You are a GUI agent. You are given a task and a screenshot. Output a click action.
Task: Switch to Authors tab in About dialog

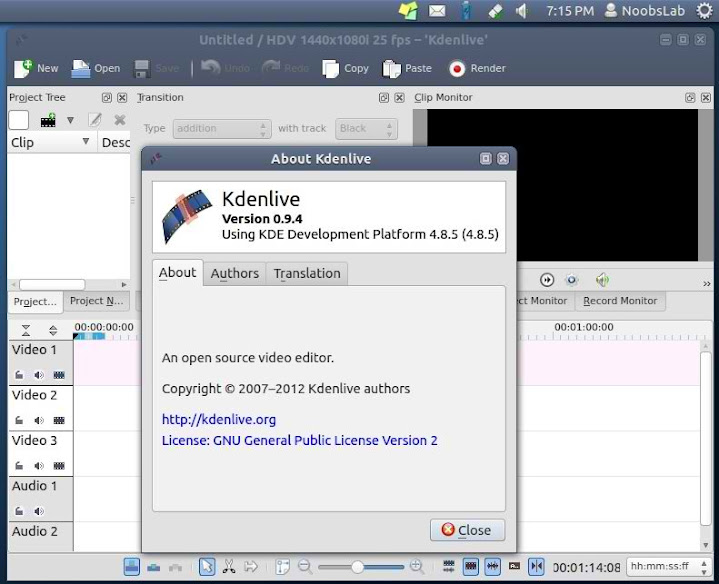(235, 274)
